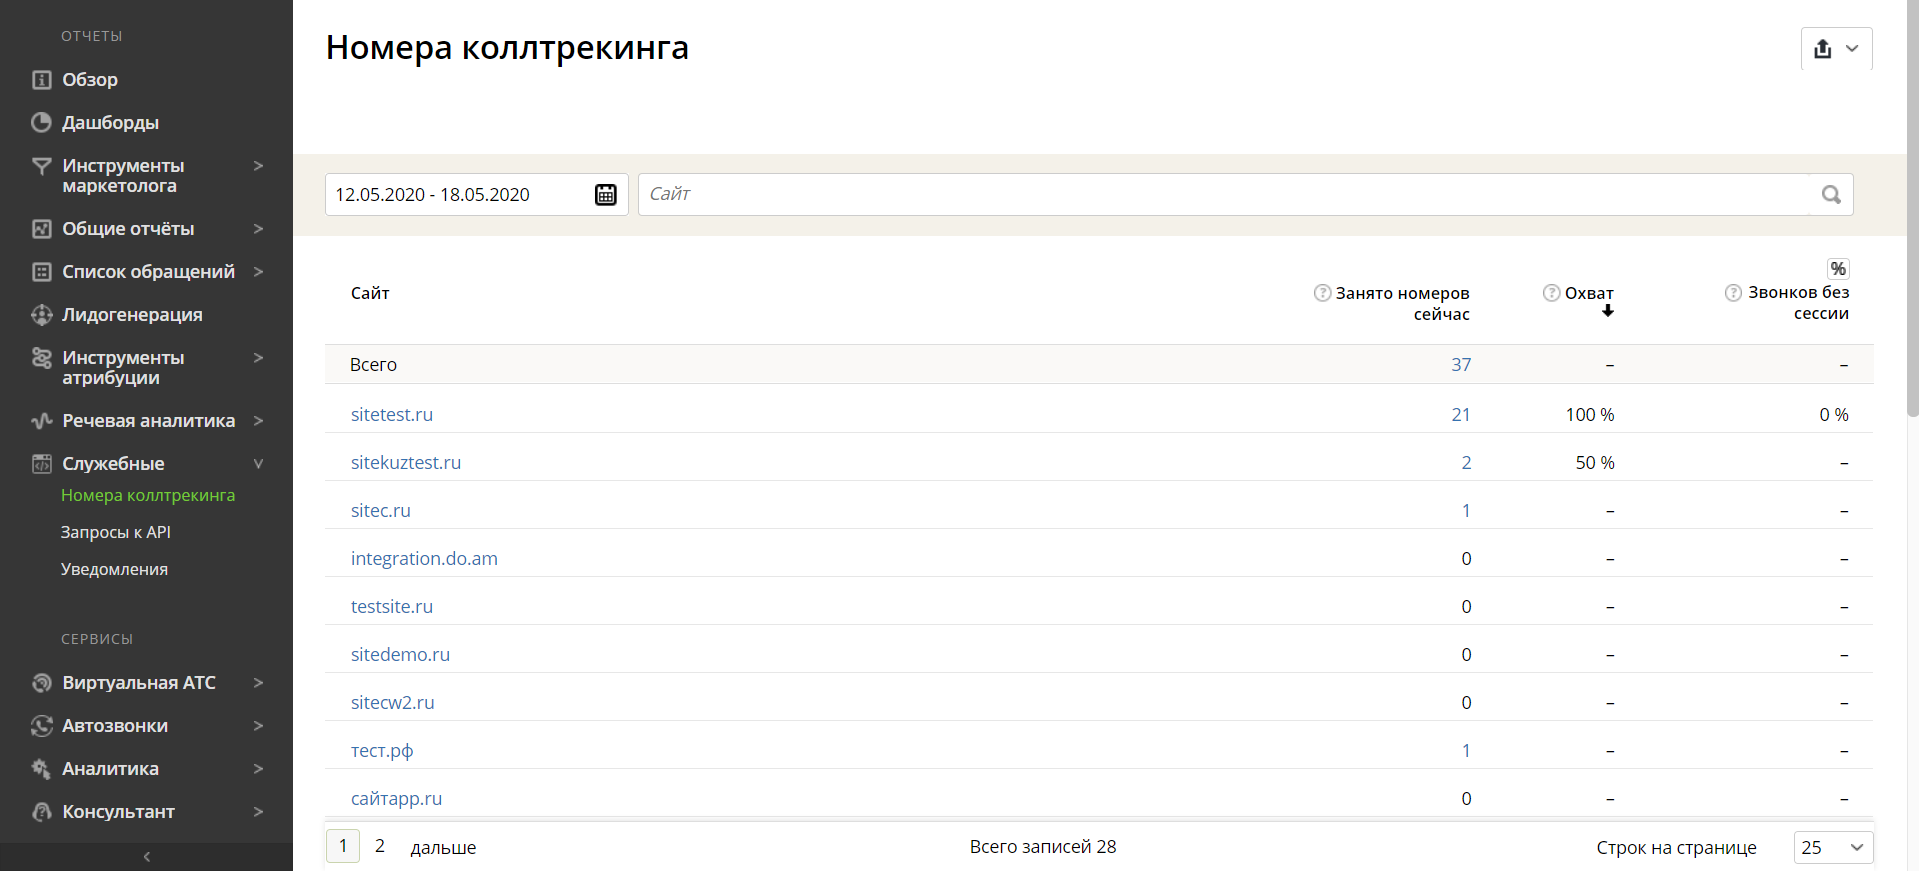
Task: Open Дашборды from the sidebar
Action: (110, 123)
